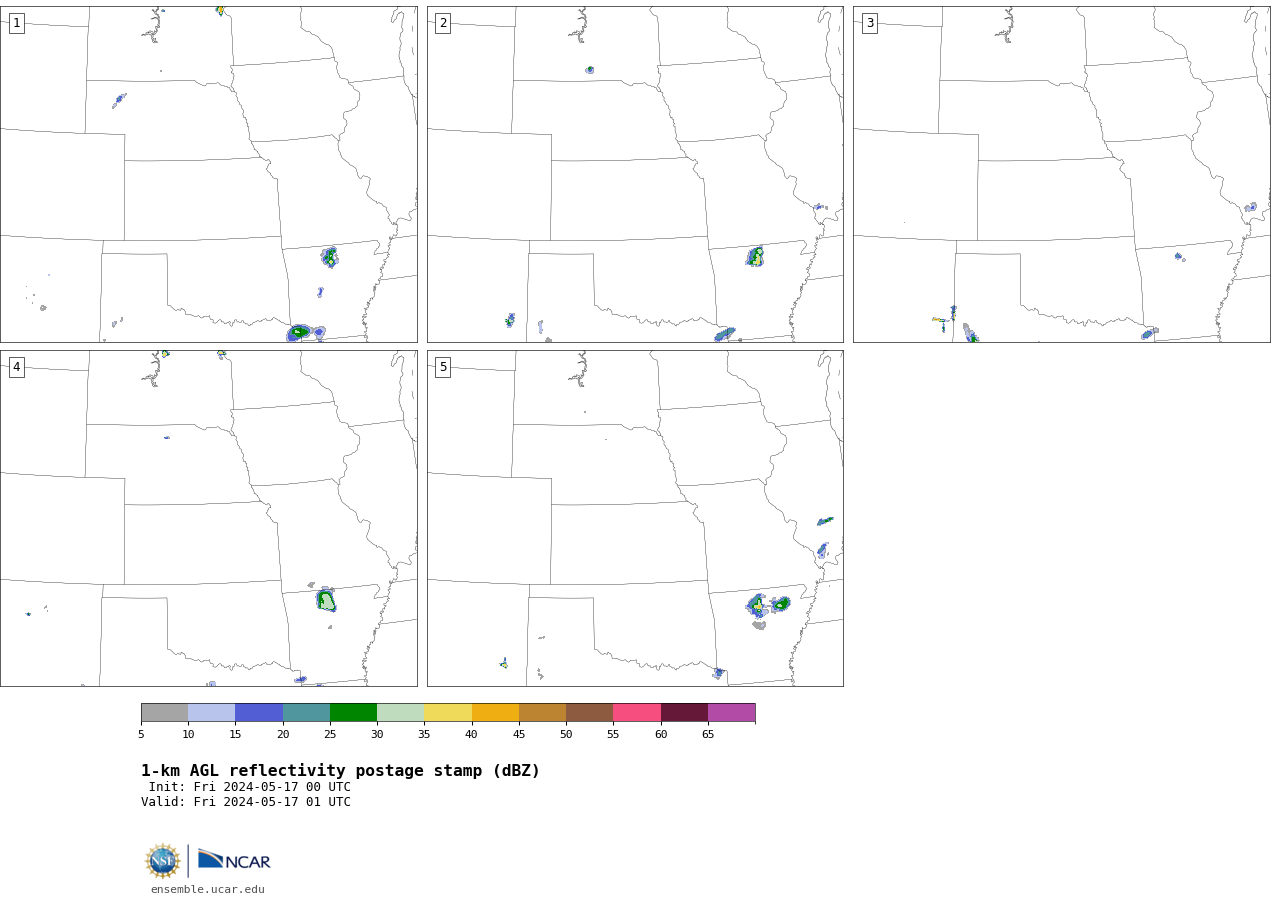The image size is (1280, 901).
Task: Select the yellow 35-40 dBZ swatch
Action: [x=448, y=713]
